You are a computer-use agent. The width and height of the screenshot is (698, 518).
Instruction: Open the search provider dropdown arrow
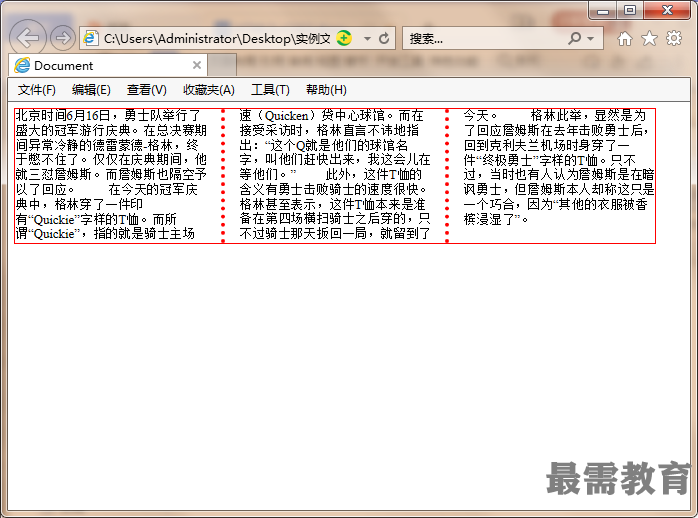[591, 39]
